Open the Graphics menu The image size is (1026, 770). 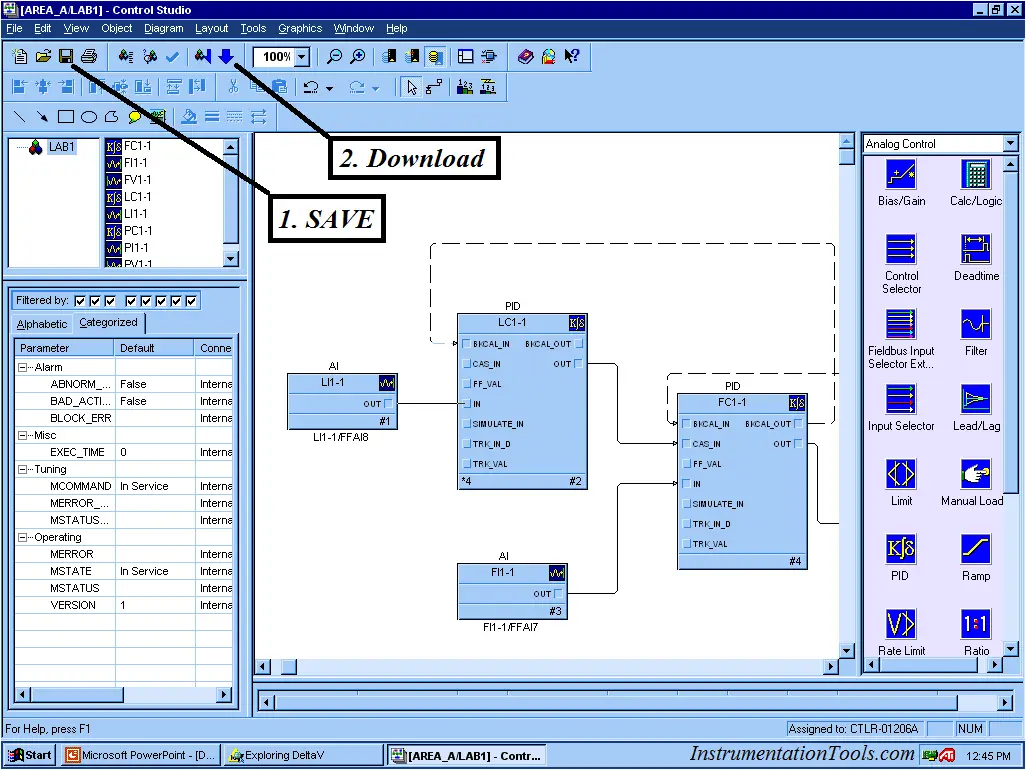click(x=300, y=28)
